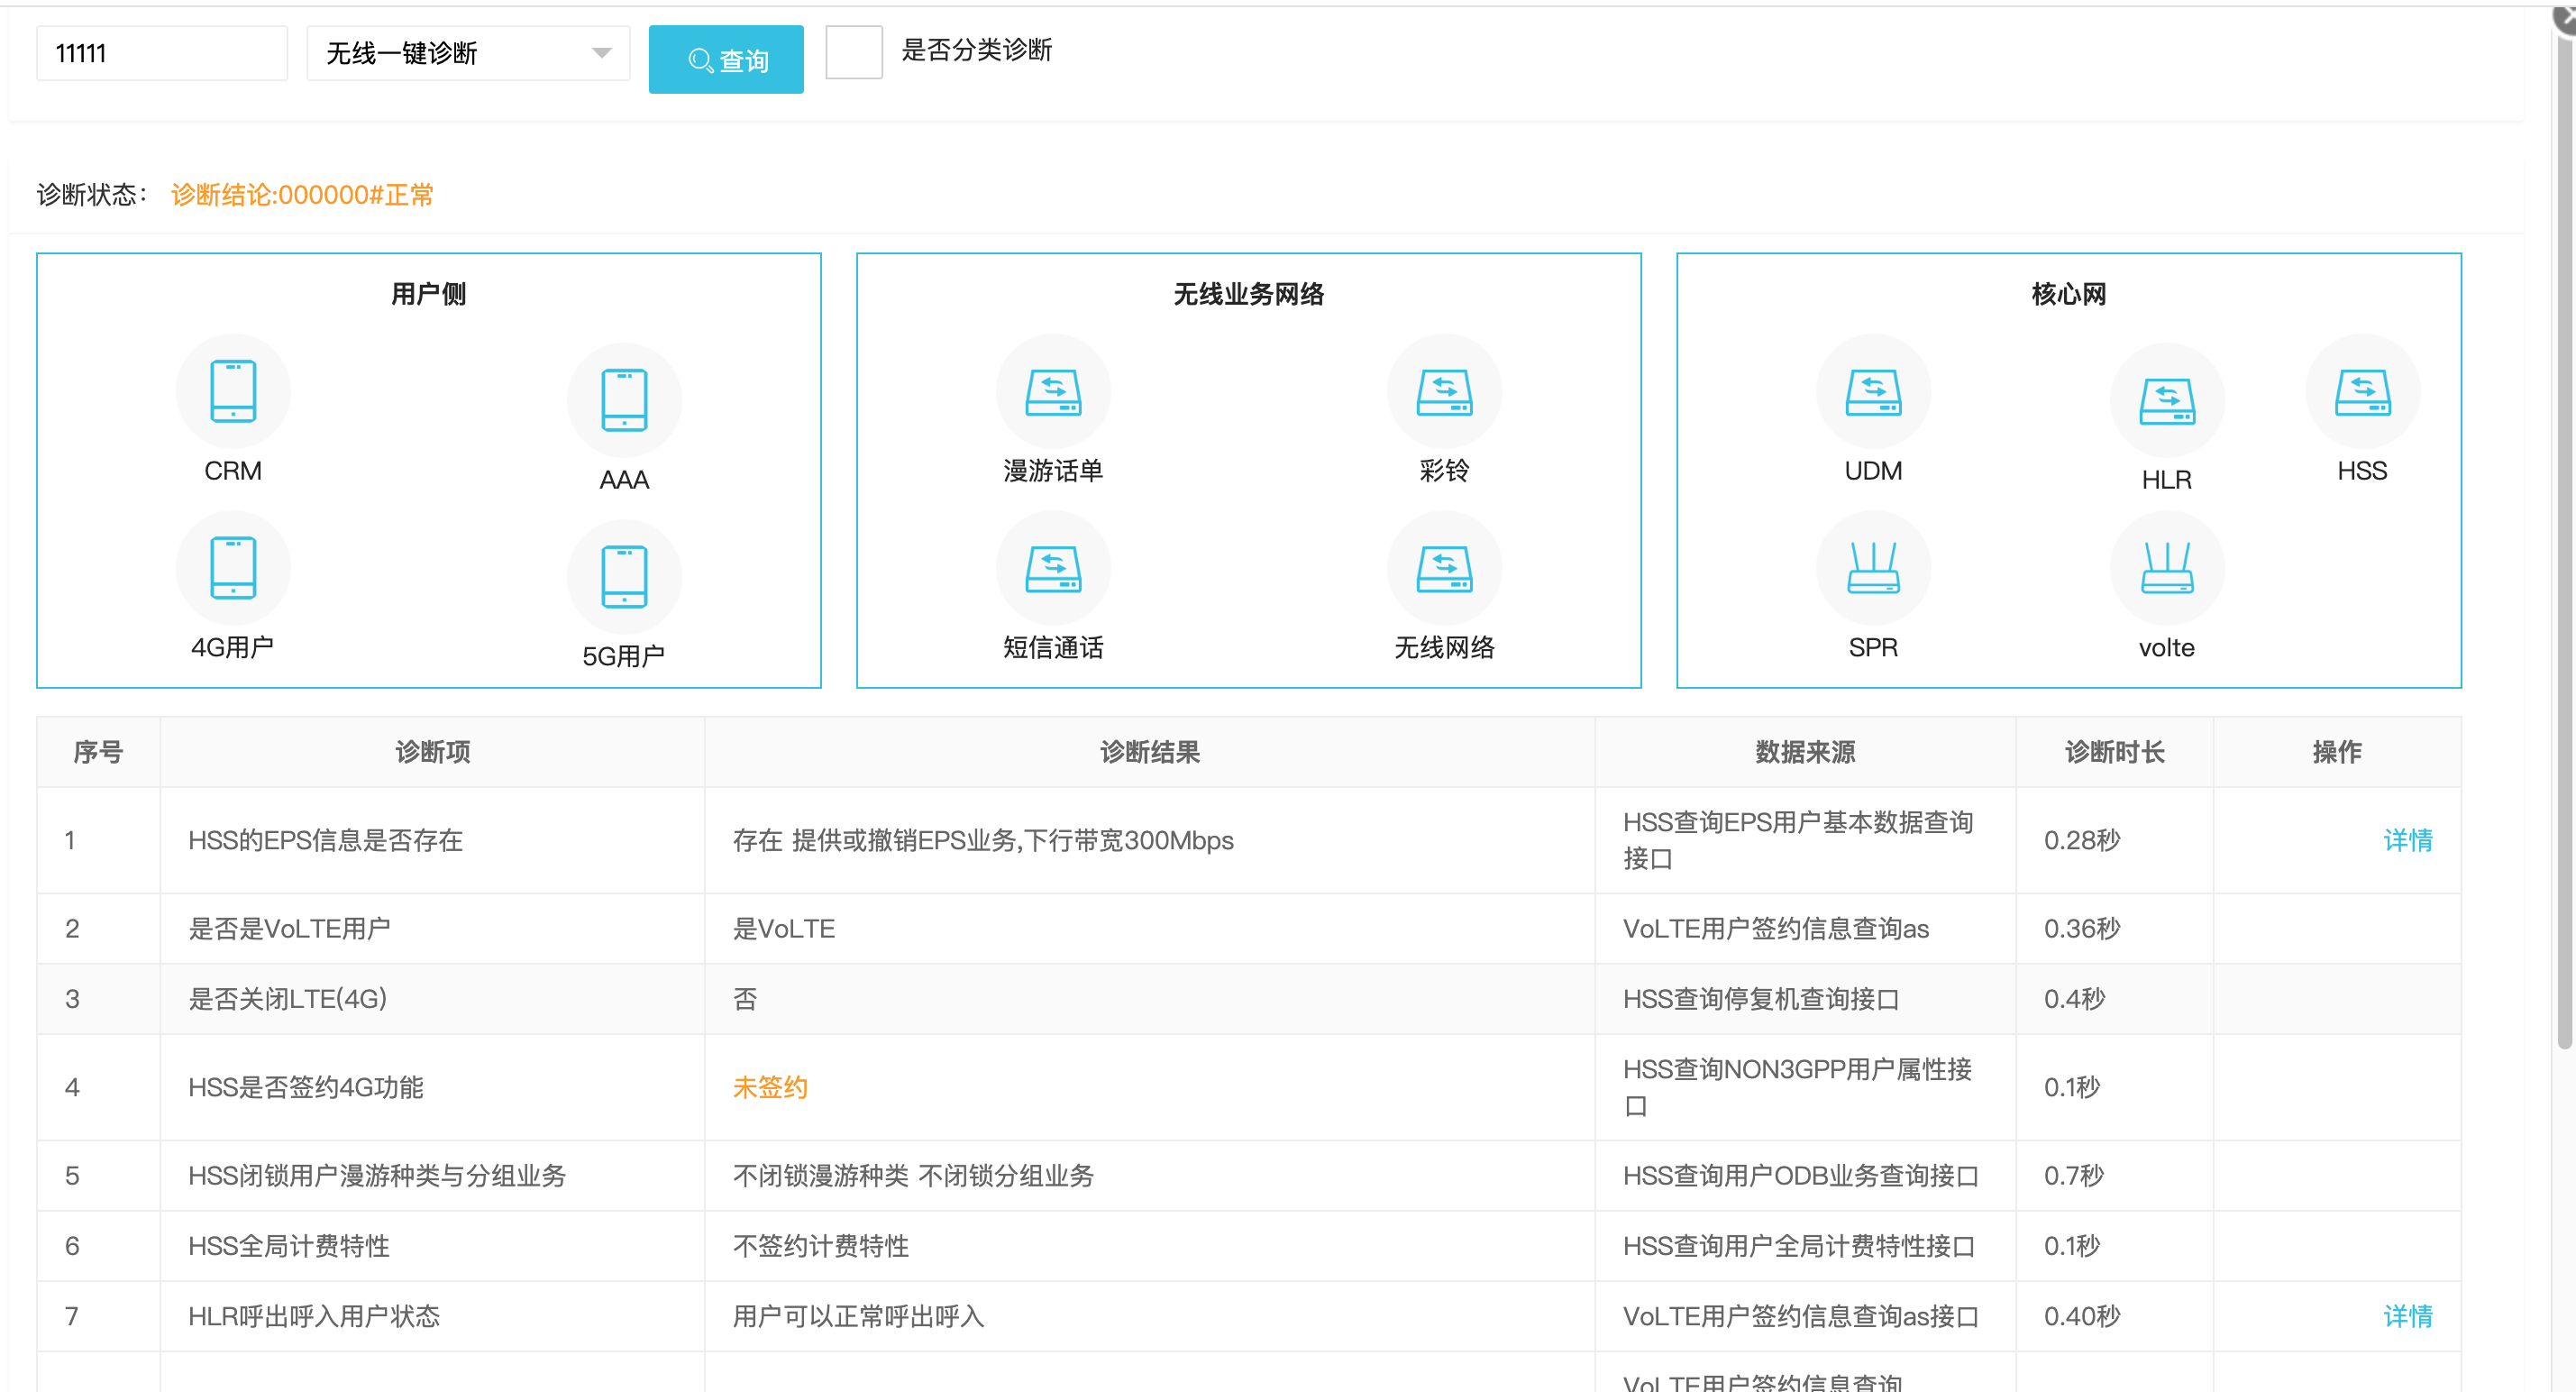Click the HSS查询停复机查询接口 source cell
The width and height of the screenshot is (2576, 1392).
tap(1805, 999)
